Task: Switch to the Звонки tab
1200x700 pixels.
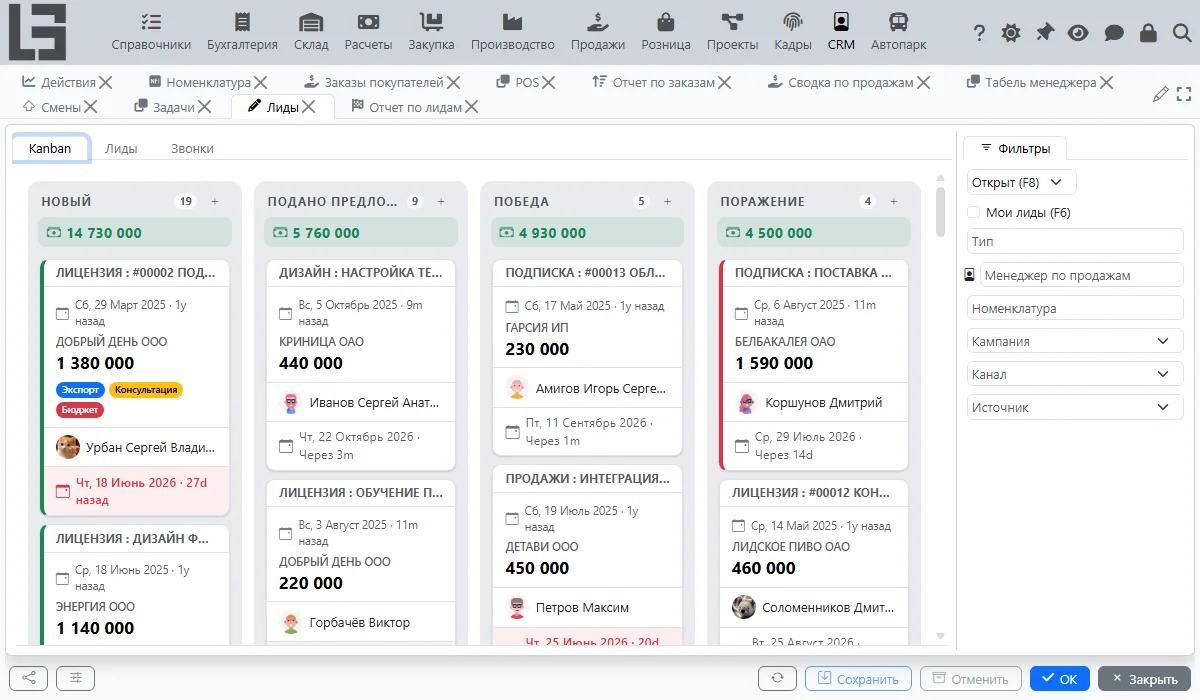Action: point(192,148)
